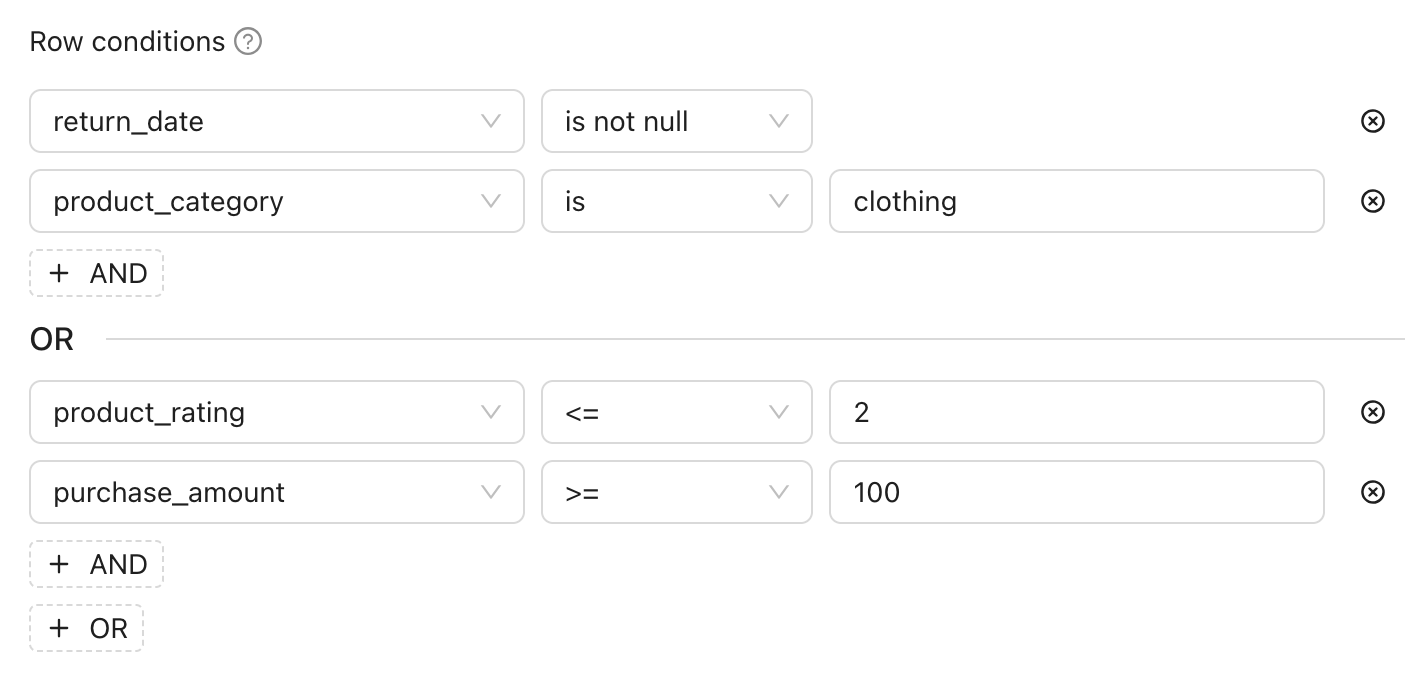This screenshot has width=1415, height=683.
Task: Click the OR group divider label
Action: pyautogui.click(x=52, y=339)
